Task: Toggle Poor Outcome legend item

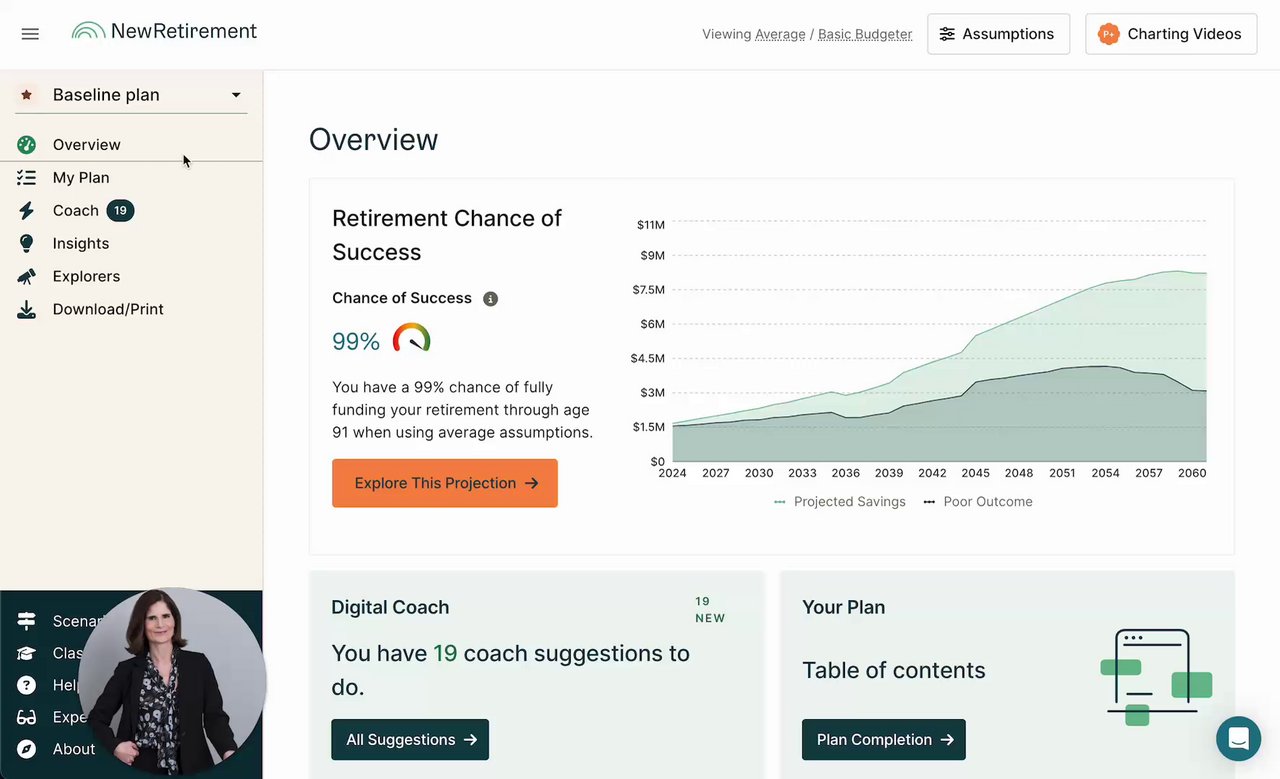Action: [978, 502]
